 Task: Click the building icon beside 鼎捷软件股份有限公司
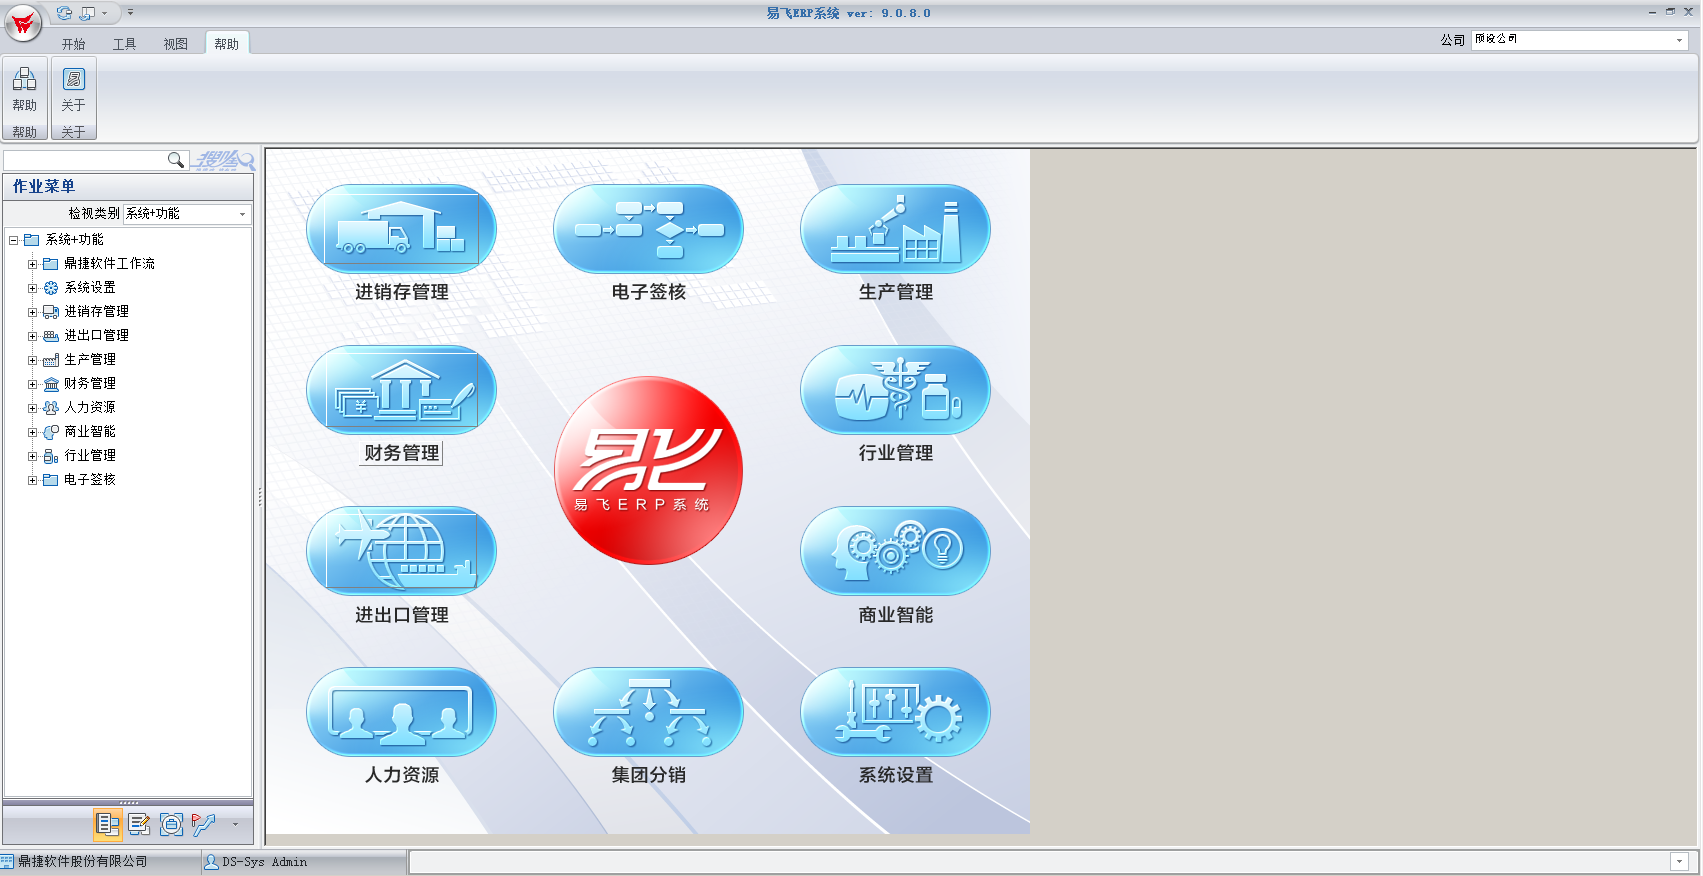[8, 861]
